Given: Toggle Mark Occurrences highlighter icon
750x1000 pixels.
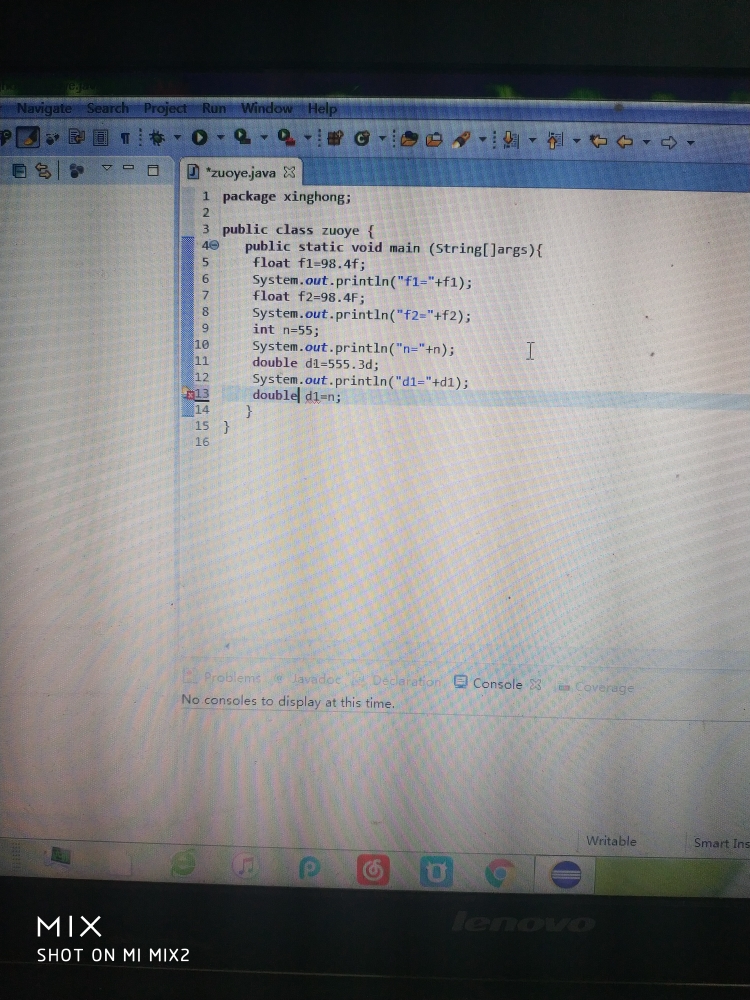Looking at the screenshot, I should (27, 136).
